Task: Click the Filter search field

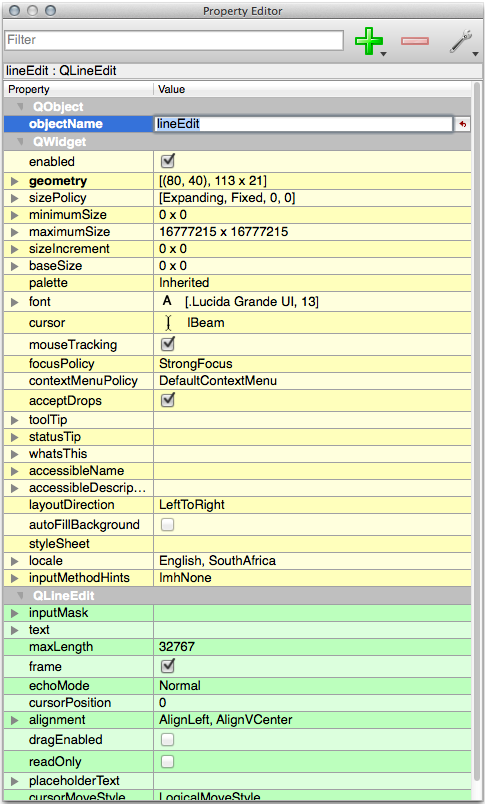Action: click(174, 40)
